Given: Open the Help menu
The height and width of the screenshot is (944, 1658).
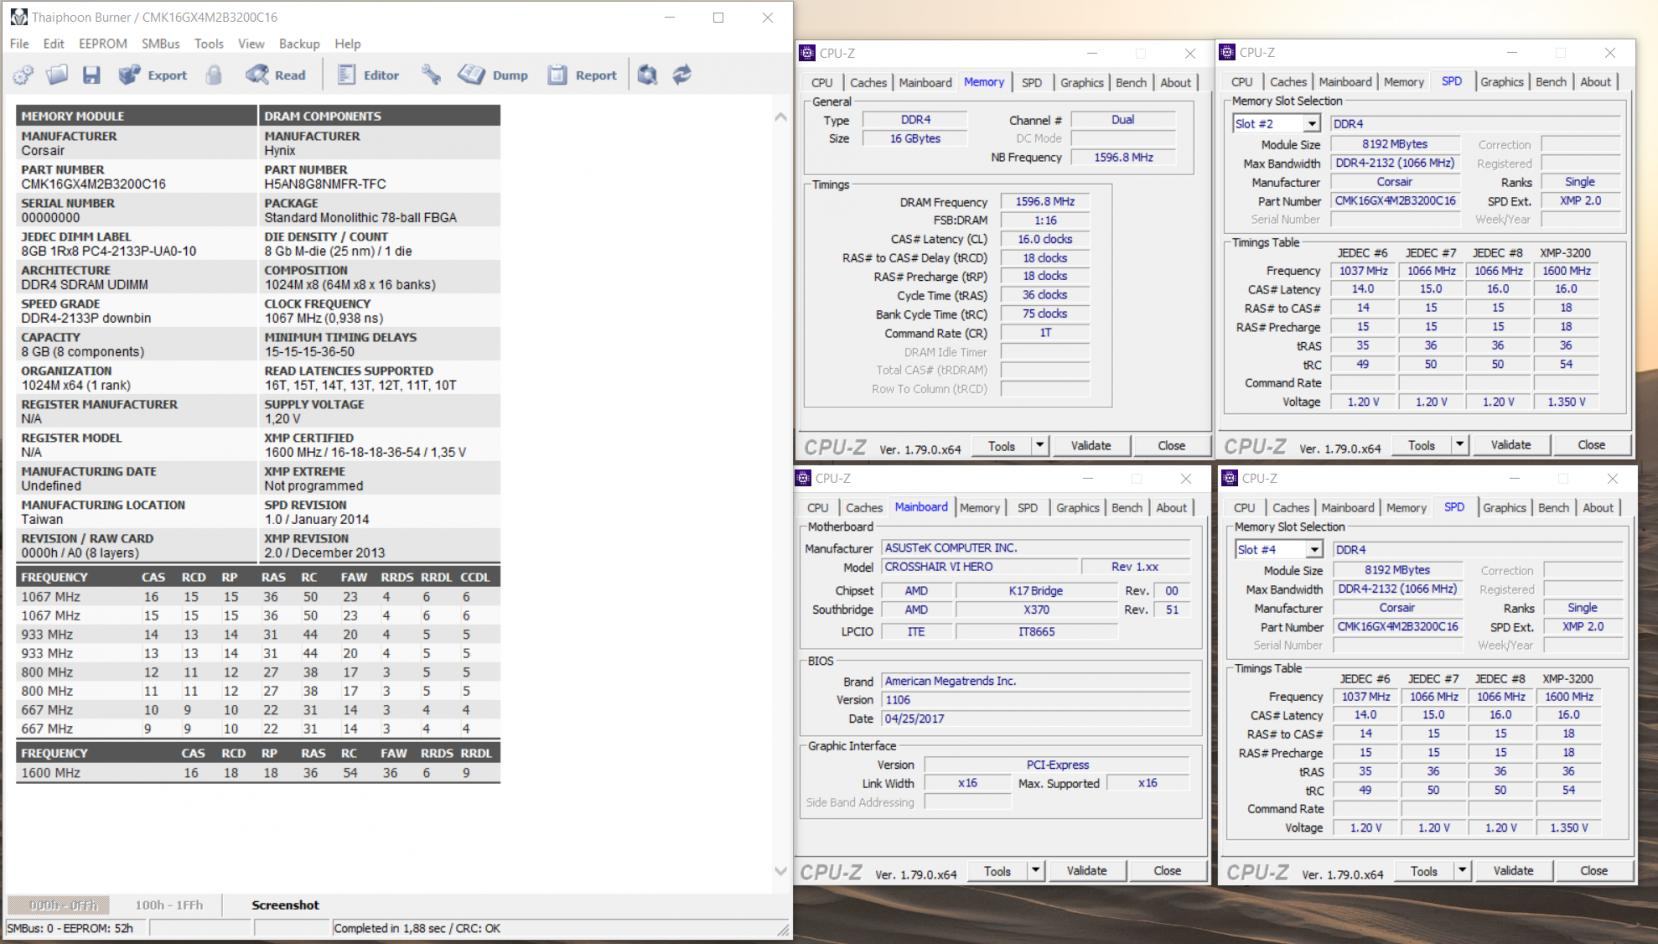Looking at the screenshot, I should coord(348,44).
